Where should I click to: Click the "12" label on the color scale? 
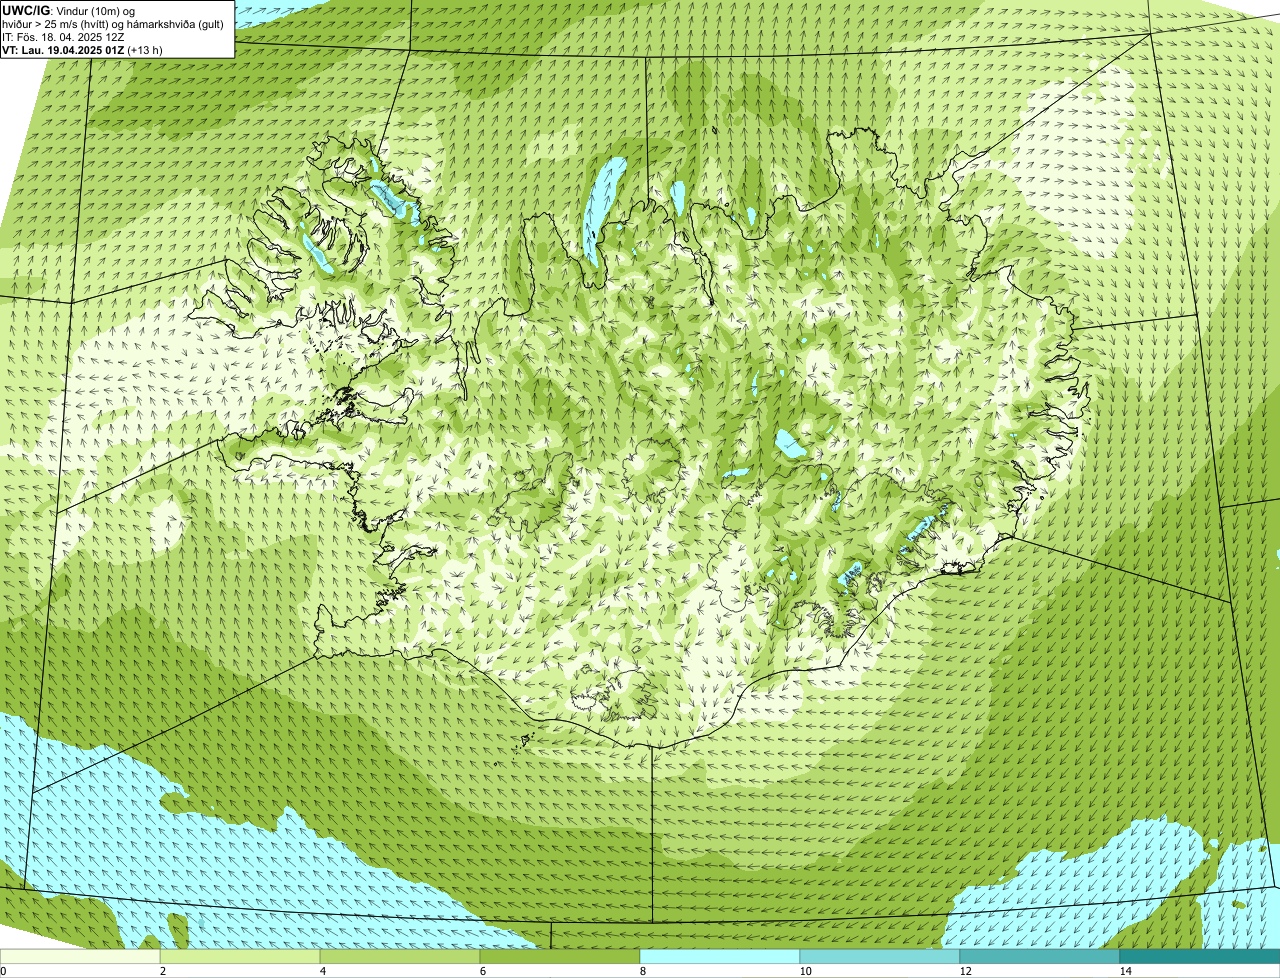pos(965,971)
